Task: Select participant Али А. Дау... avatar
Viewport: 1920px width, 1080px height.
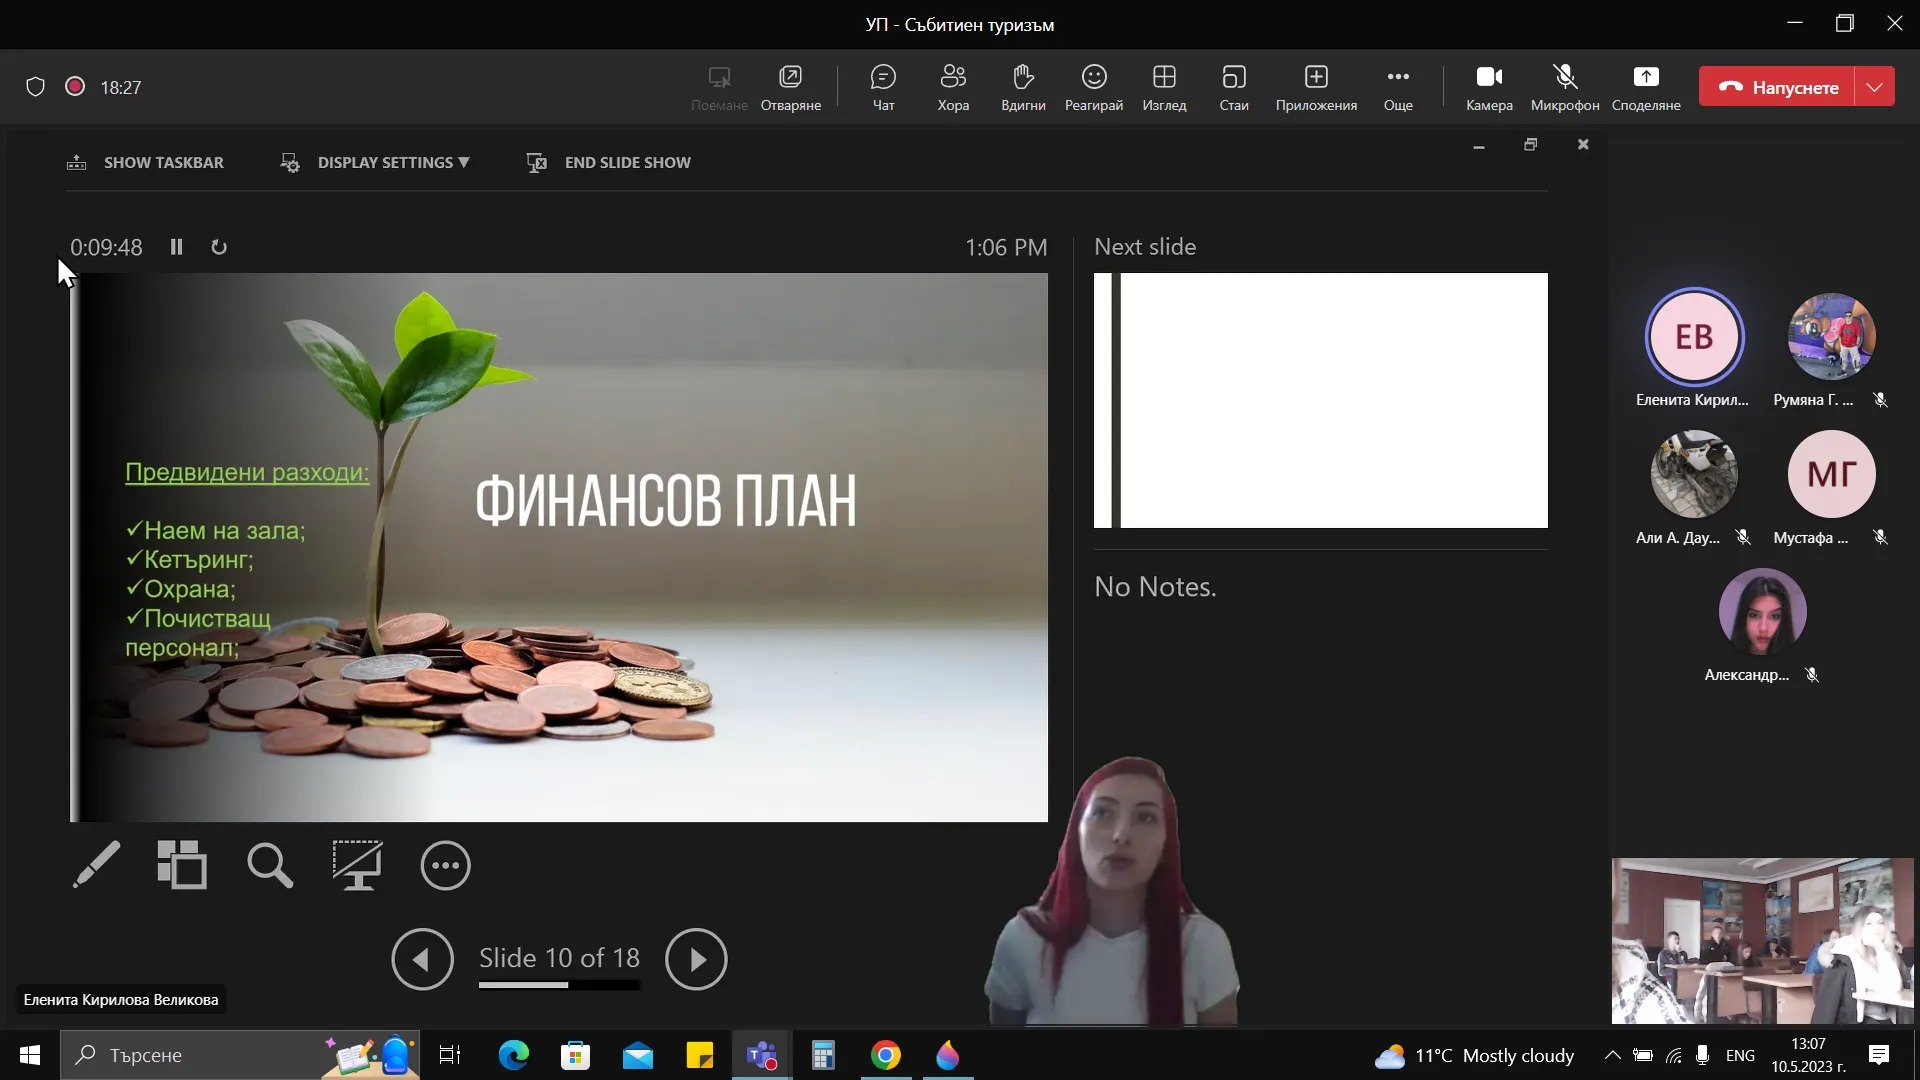Action: pyautogui.click(x=1694, y=474)
